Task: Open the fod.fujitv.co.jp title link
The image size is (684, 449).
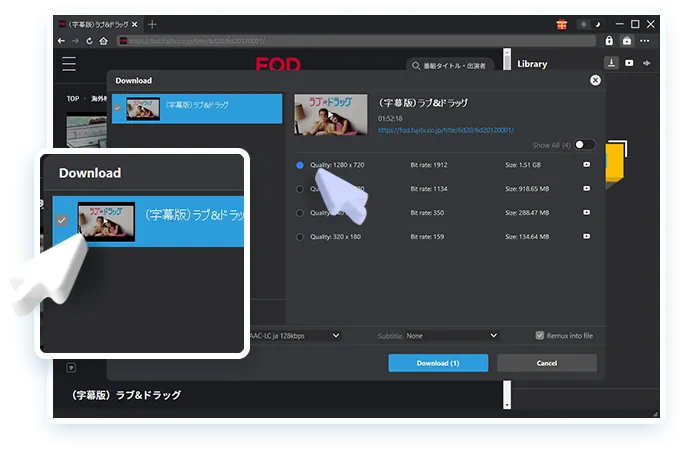Action: click(x=446, y=130)
